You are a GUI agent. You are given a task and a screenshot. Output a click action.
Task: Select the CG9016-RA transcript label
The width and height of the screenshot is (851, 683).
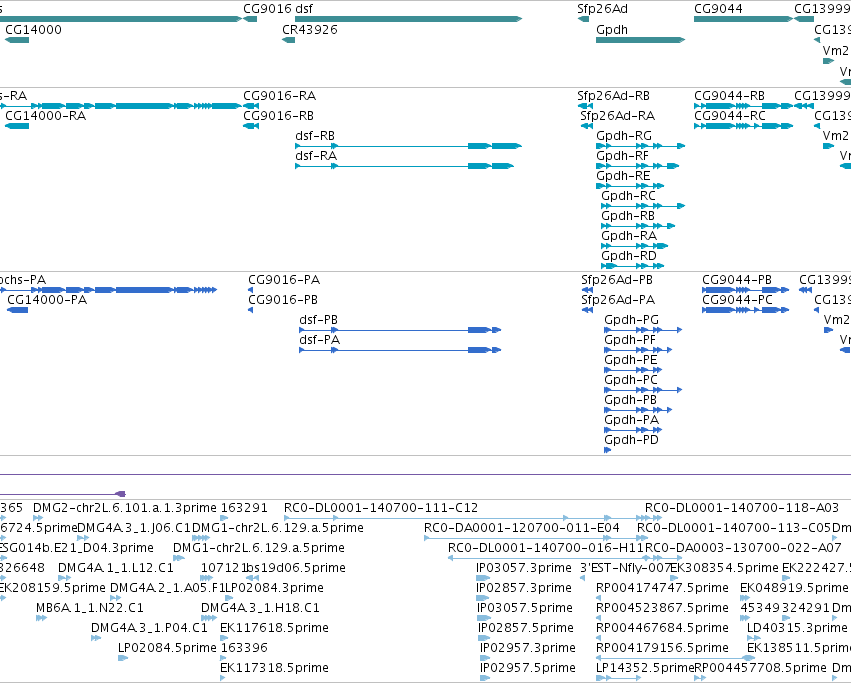280,96
